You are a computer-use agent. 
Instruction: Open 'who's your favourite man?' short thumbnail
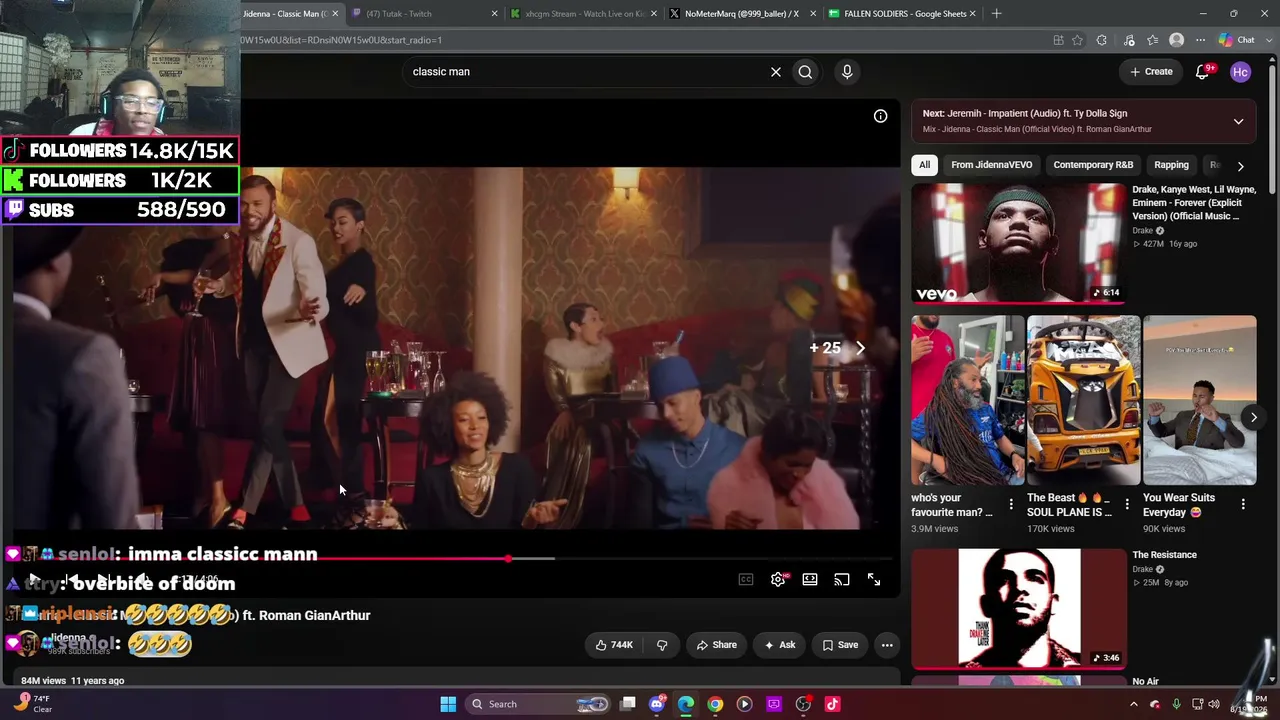967,400
